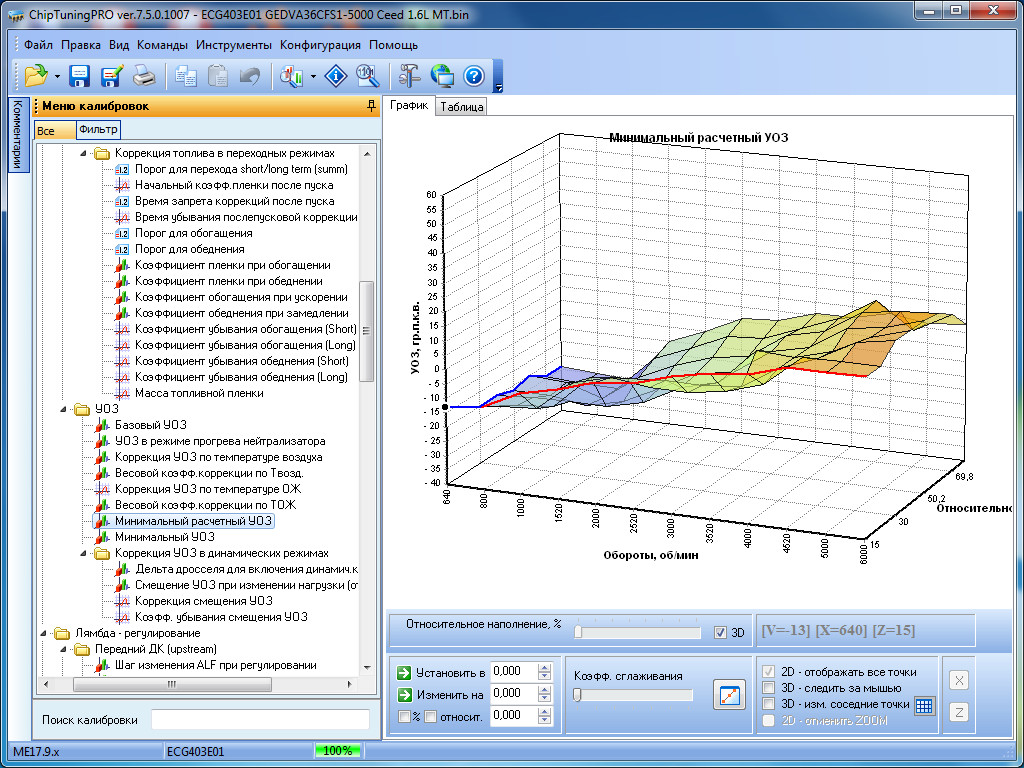Open the Инструменты menu
This screenshot has width=1024, height=768.
point(234,45)
